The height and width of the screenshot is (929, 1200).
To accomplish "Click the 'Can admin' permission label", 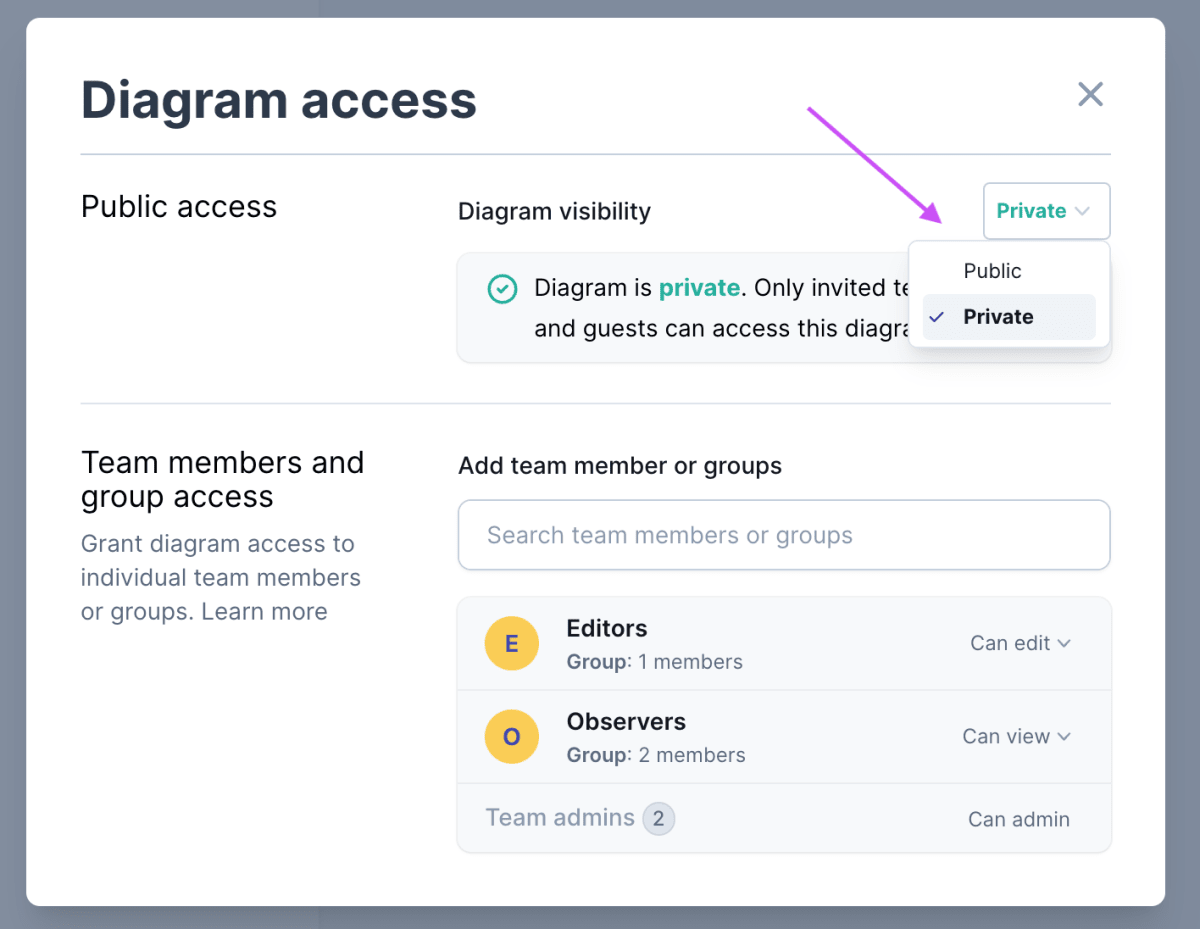I will pyautogui.click(x=1018, y=819).
